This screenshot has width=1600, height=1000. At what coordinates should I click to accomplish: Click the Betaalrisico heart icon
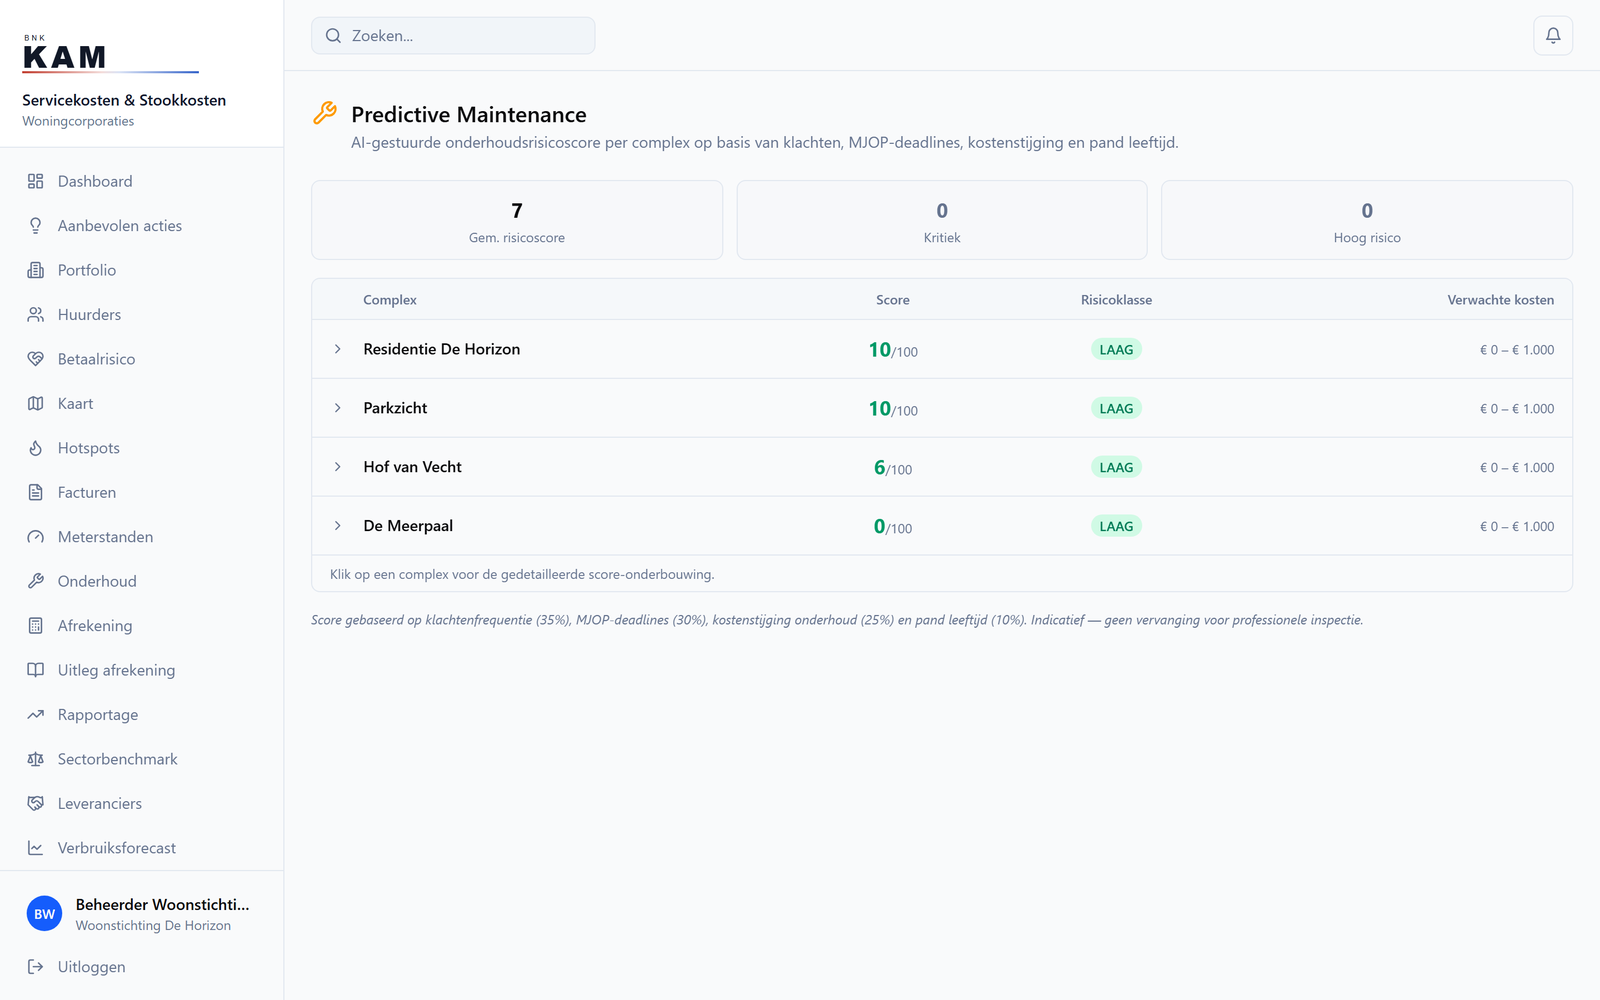pos(36,359)
